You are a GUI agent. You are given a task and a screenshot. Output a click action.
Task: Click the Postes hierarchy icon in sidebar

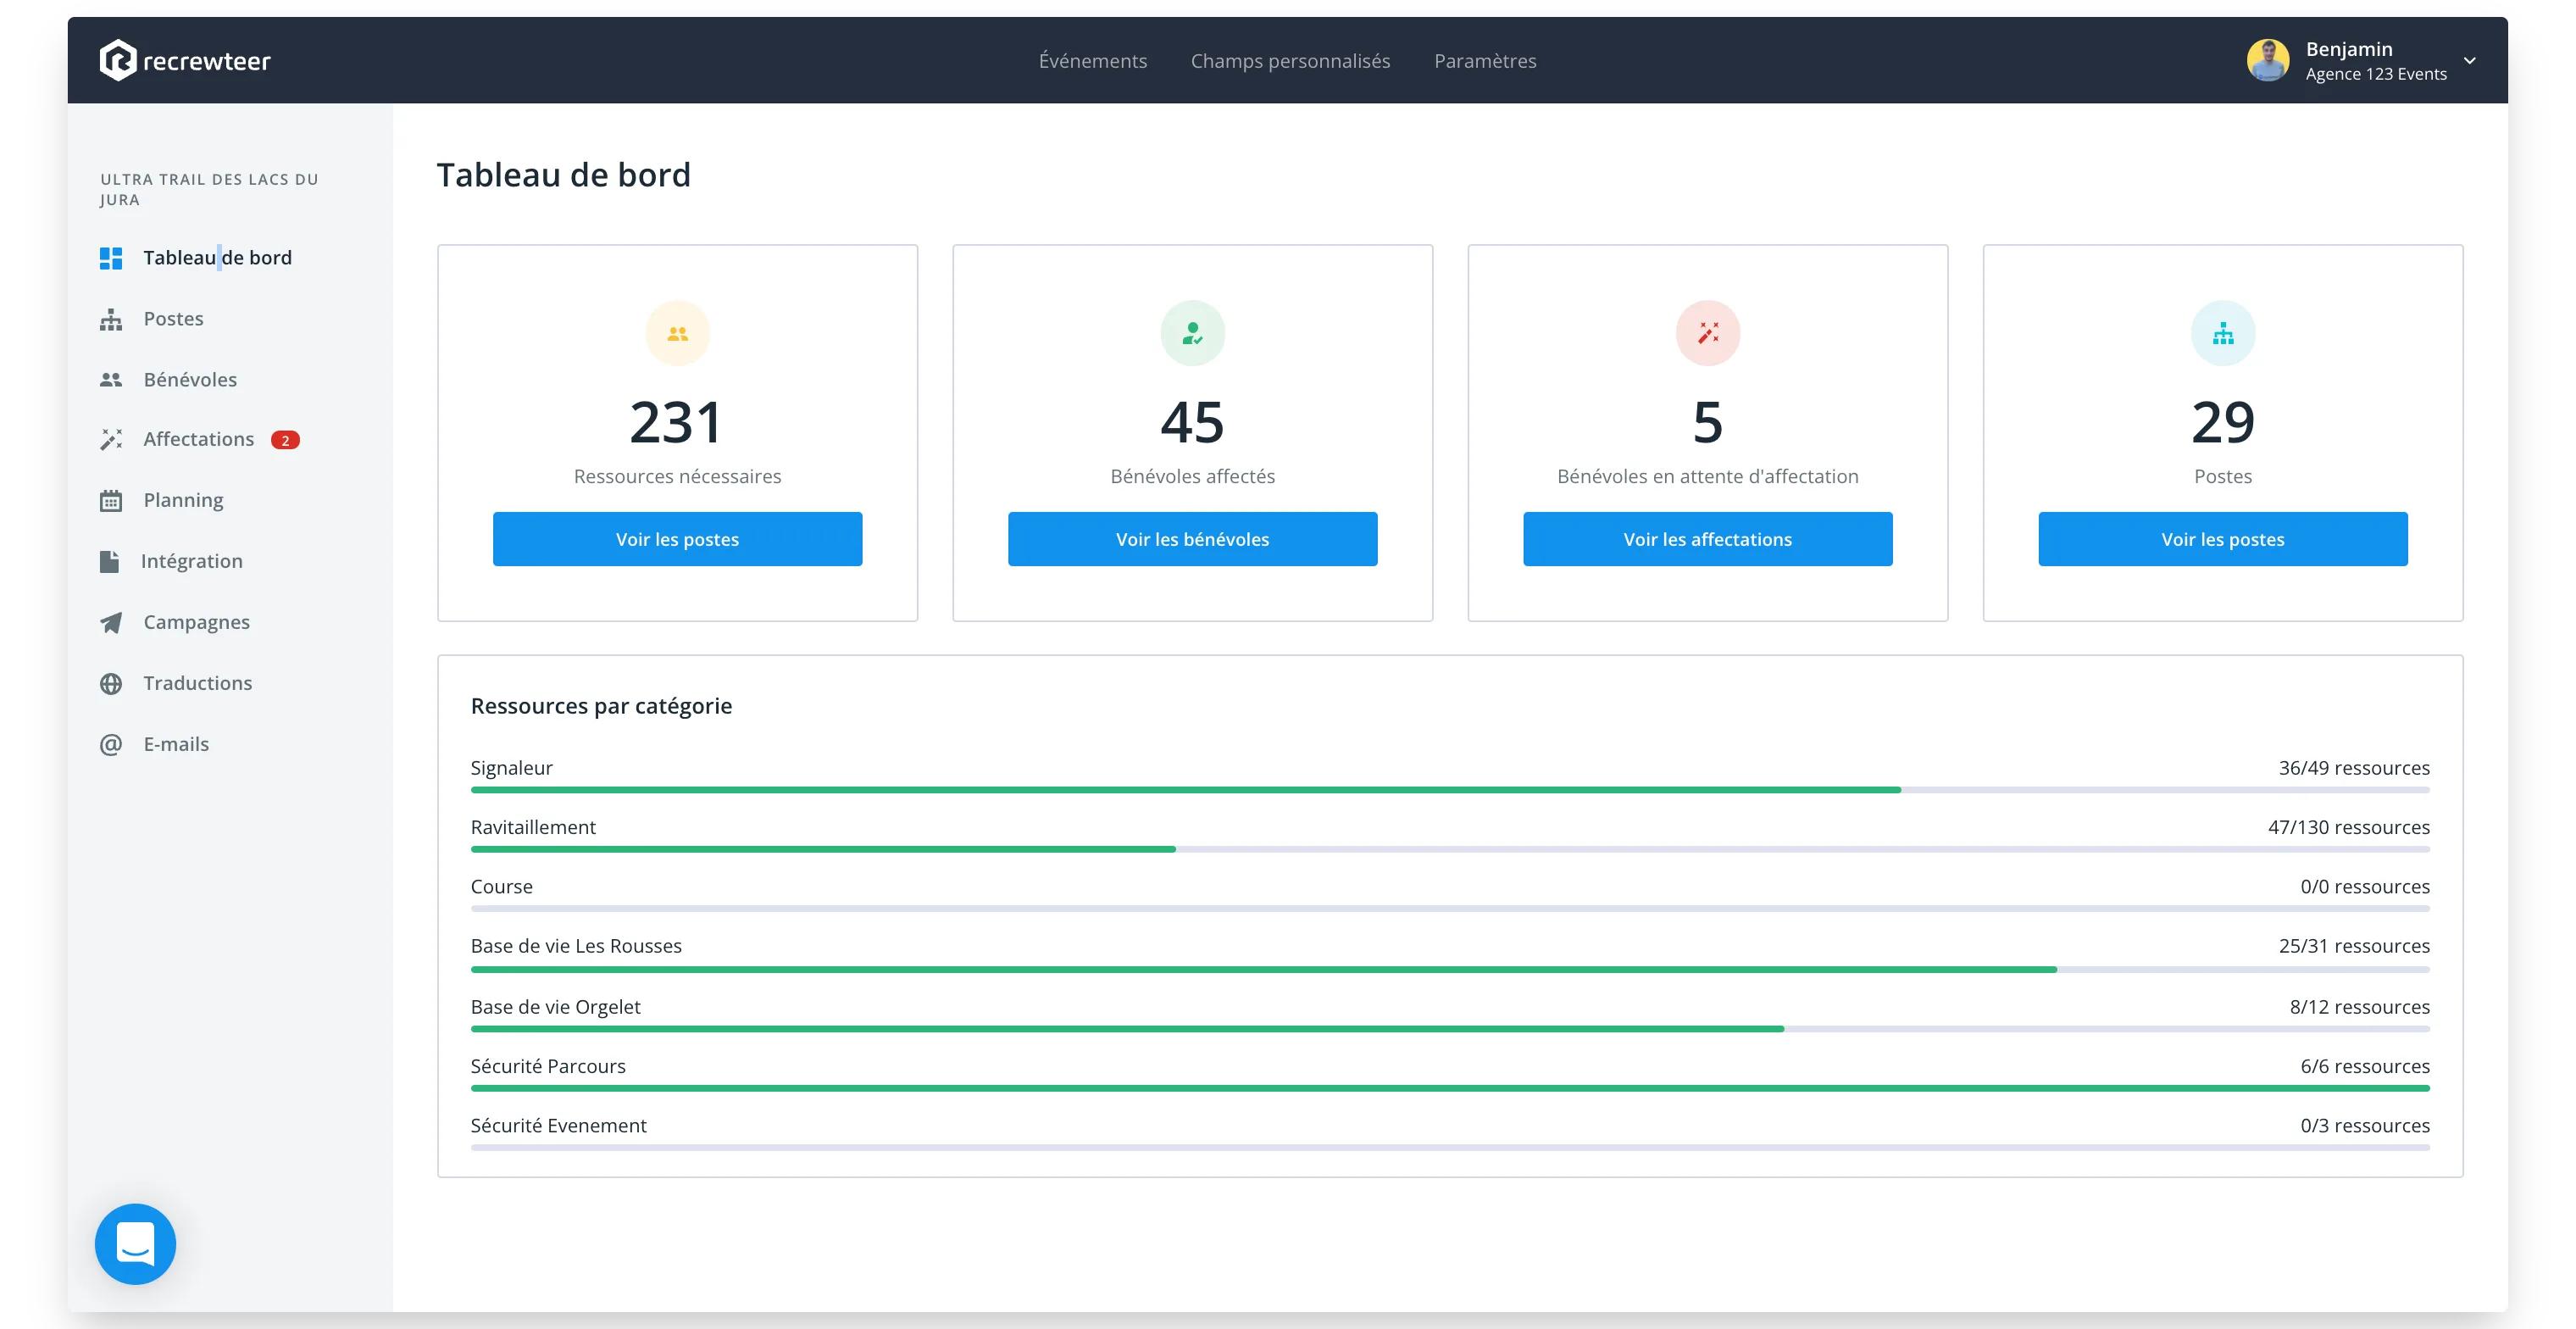coord(111,319)
